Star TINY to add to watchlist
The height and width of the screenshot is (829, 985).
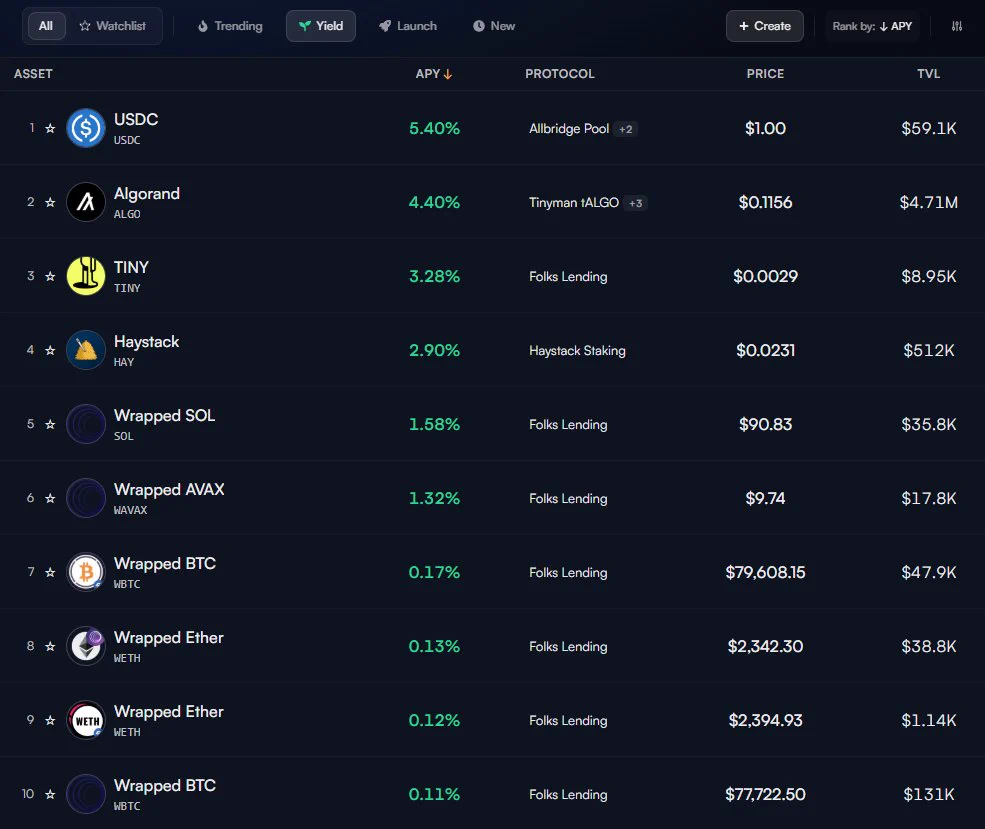(x=50, y=276)
